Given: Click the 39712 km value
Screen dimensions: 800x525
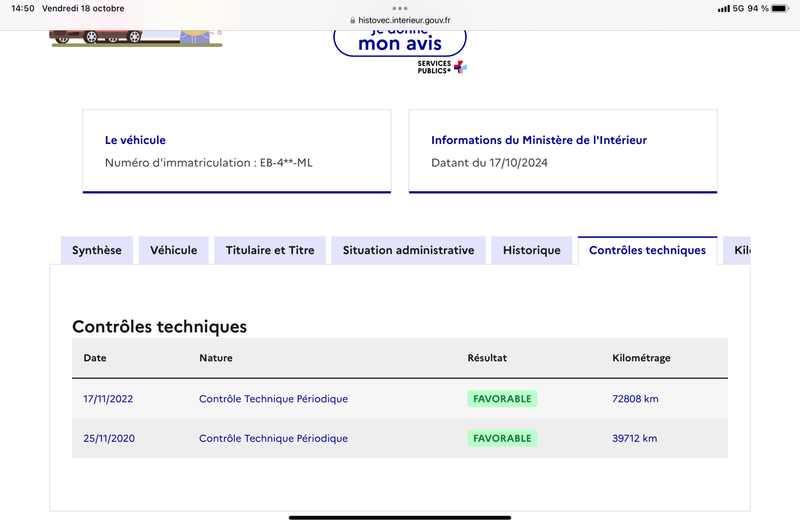Looking at the screenshot, I should tap(635, 438).
